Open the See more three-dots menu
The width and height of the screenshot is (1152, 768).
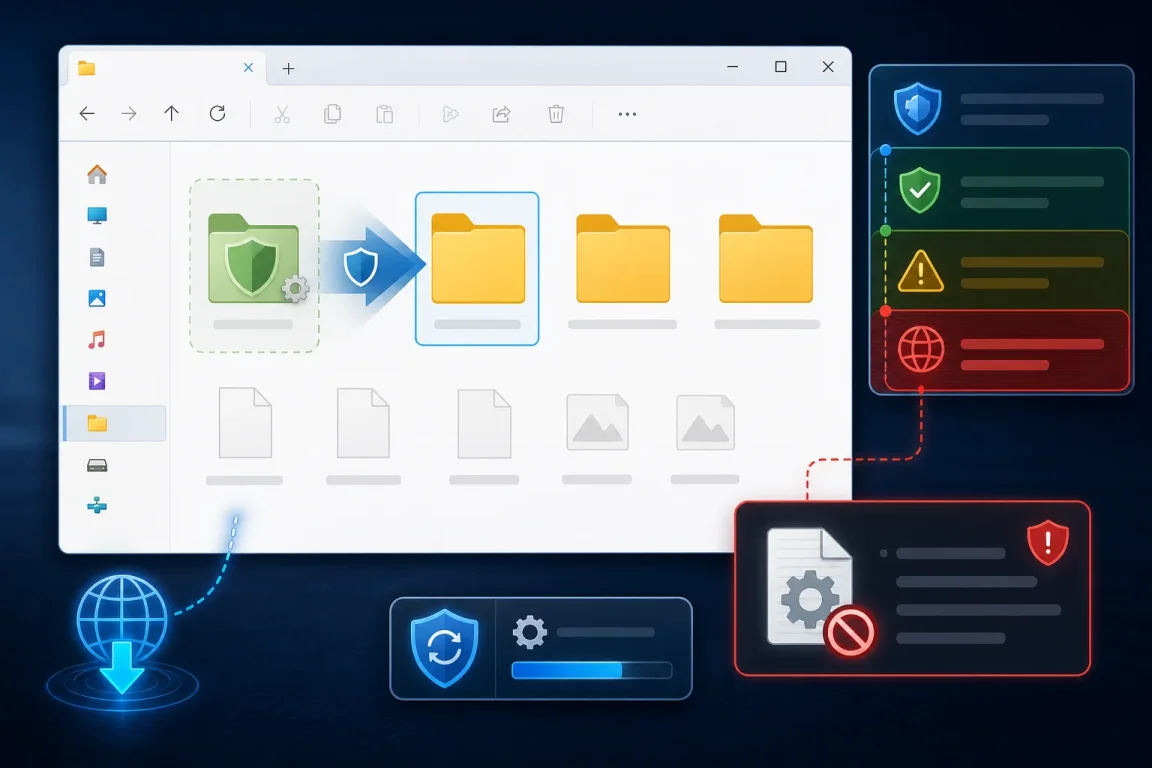627,114
